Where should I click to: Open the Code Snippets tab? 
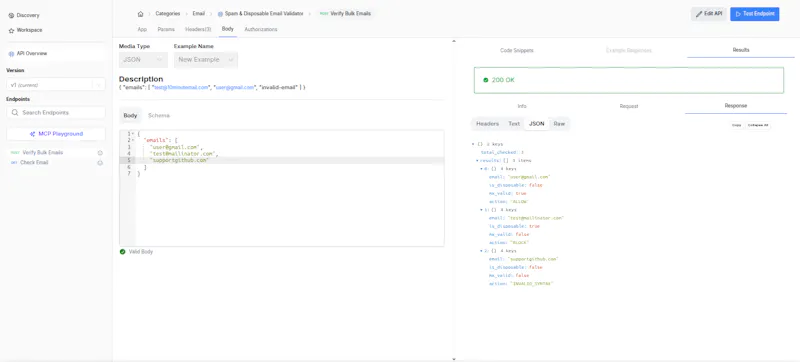tap(516, 50)
